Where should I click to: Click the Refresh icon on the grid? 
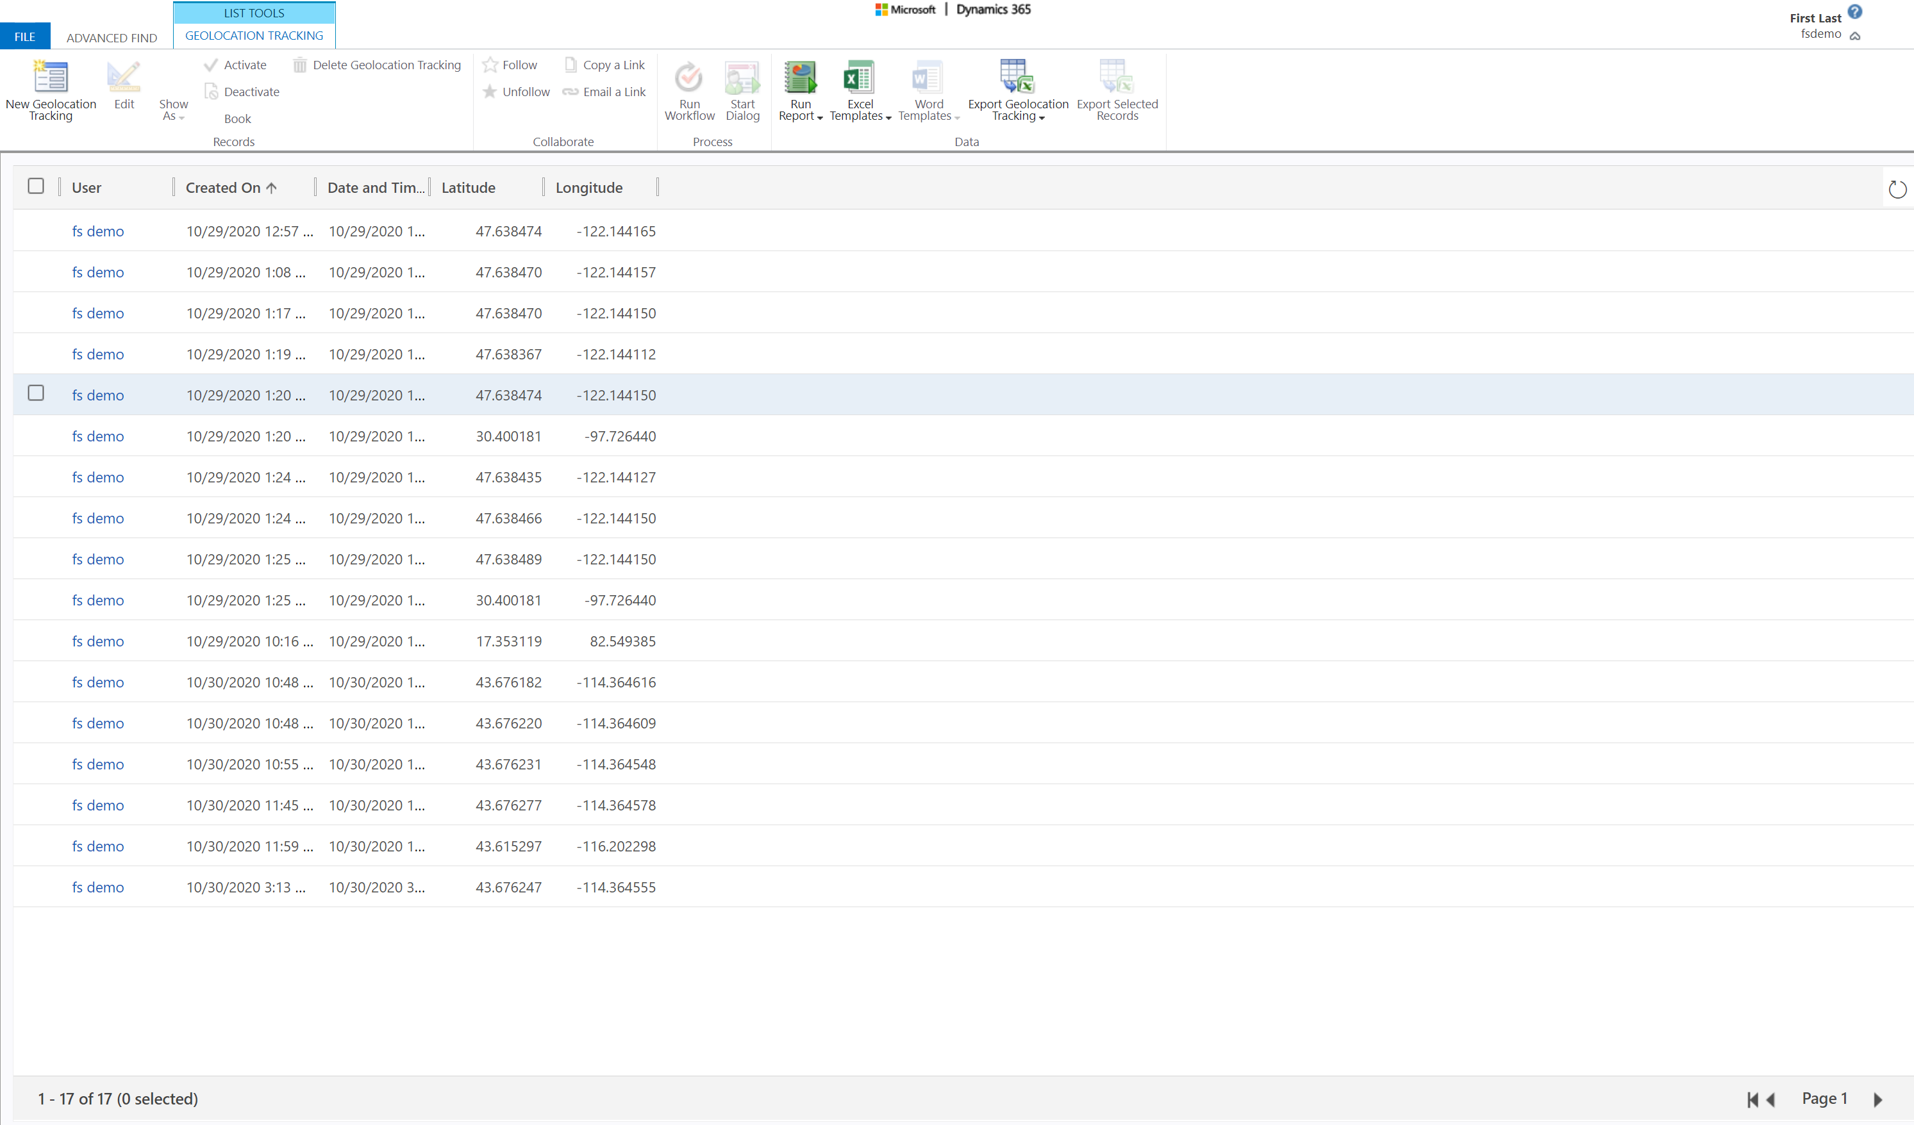(1897, 187)
